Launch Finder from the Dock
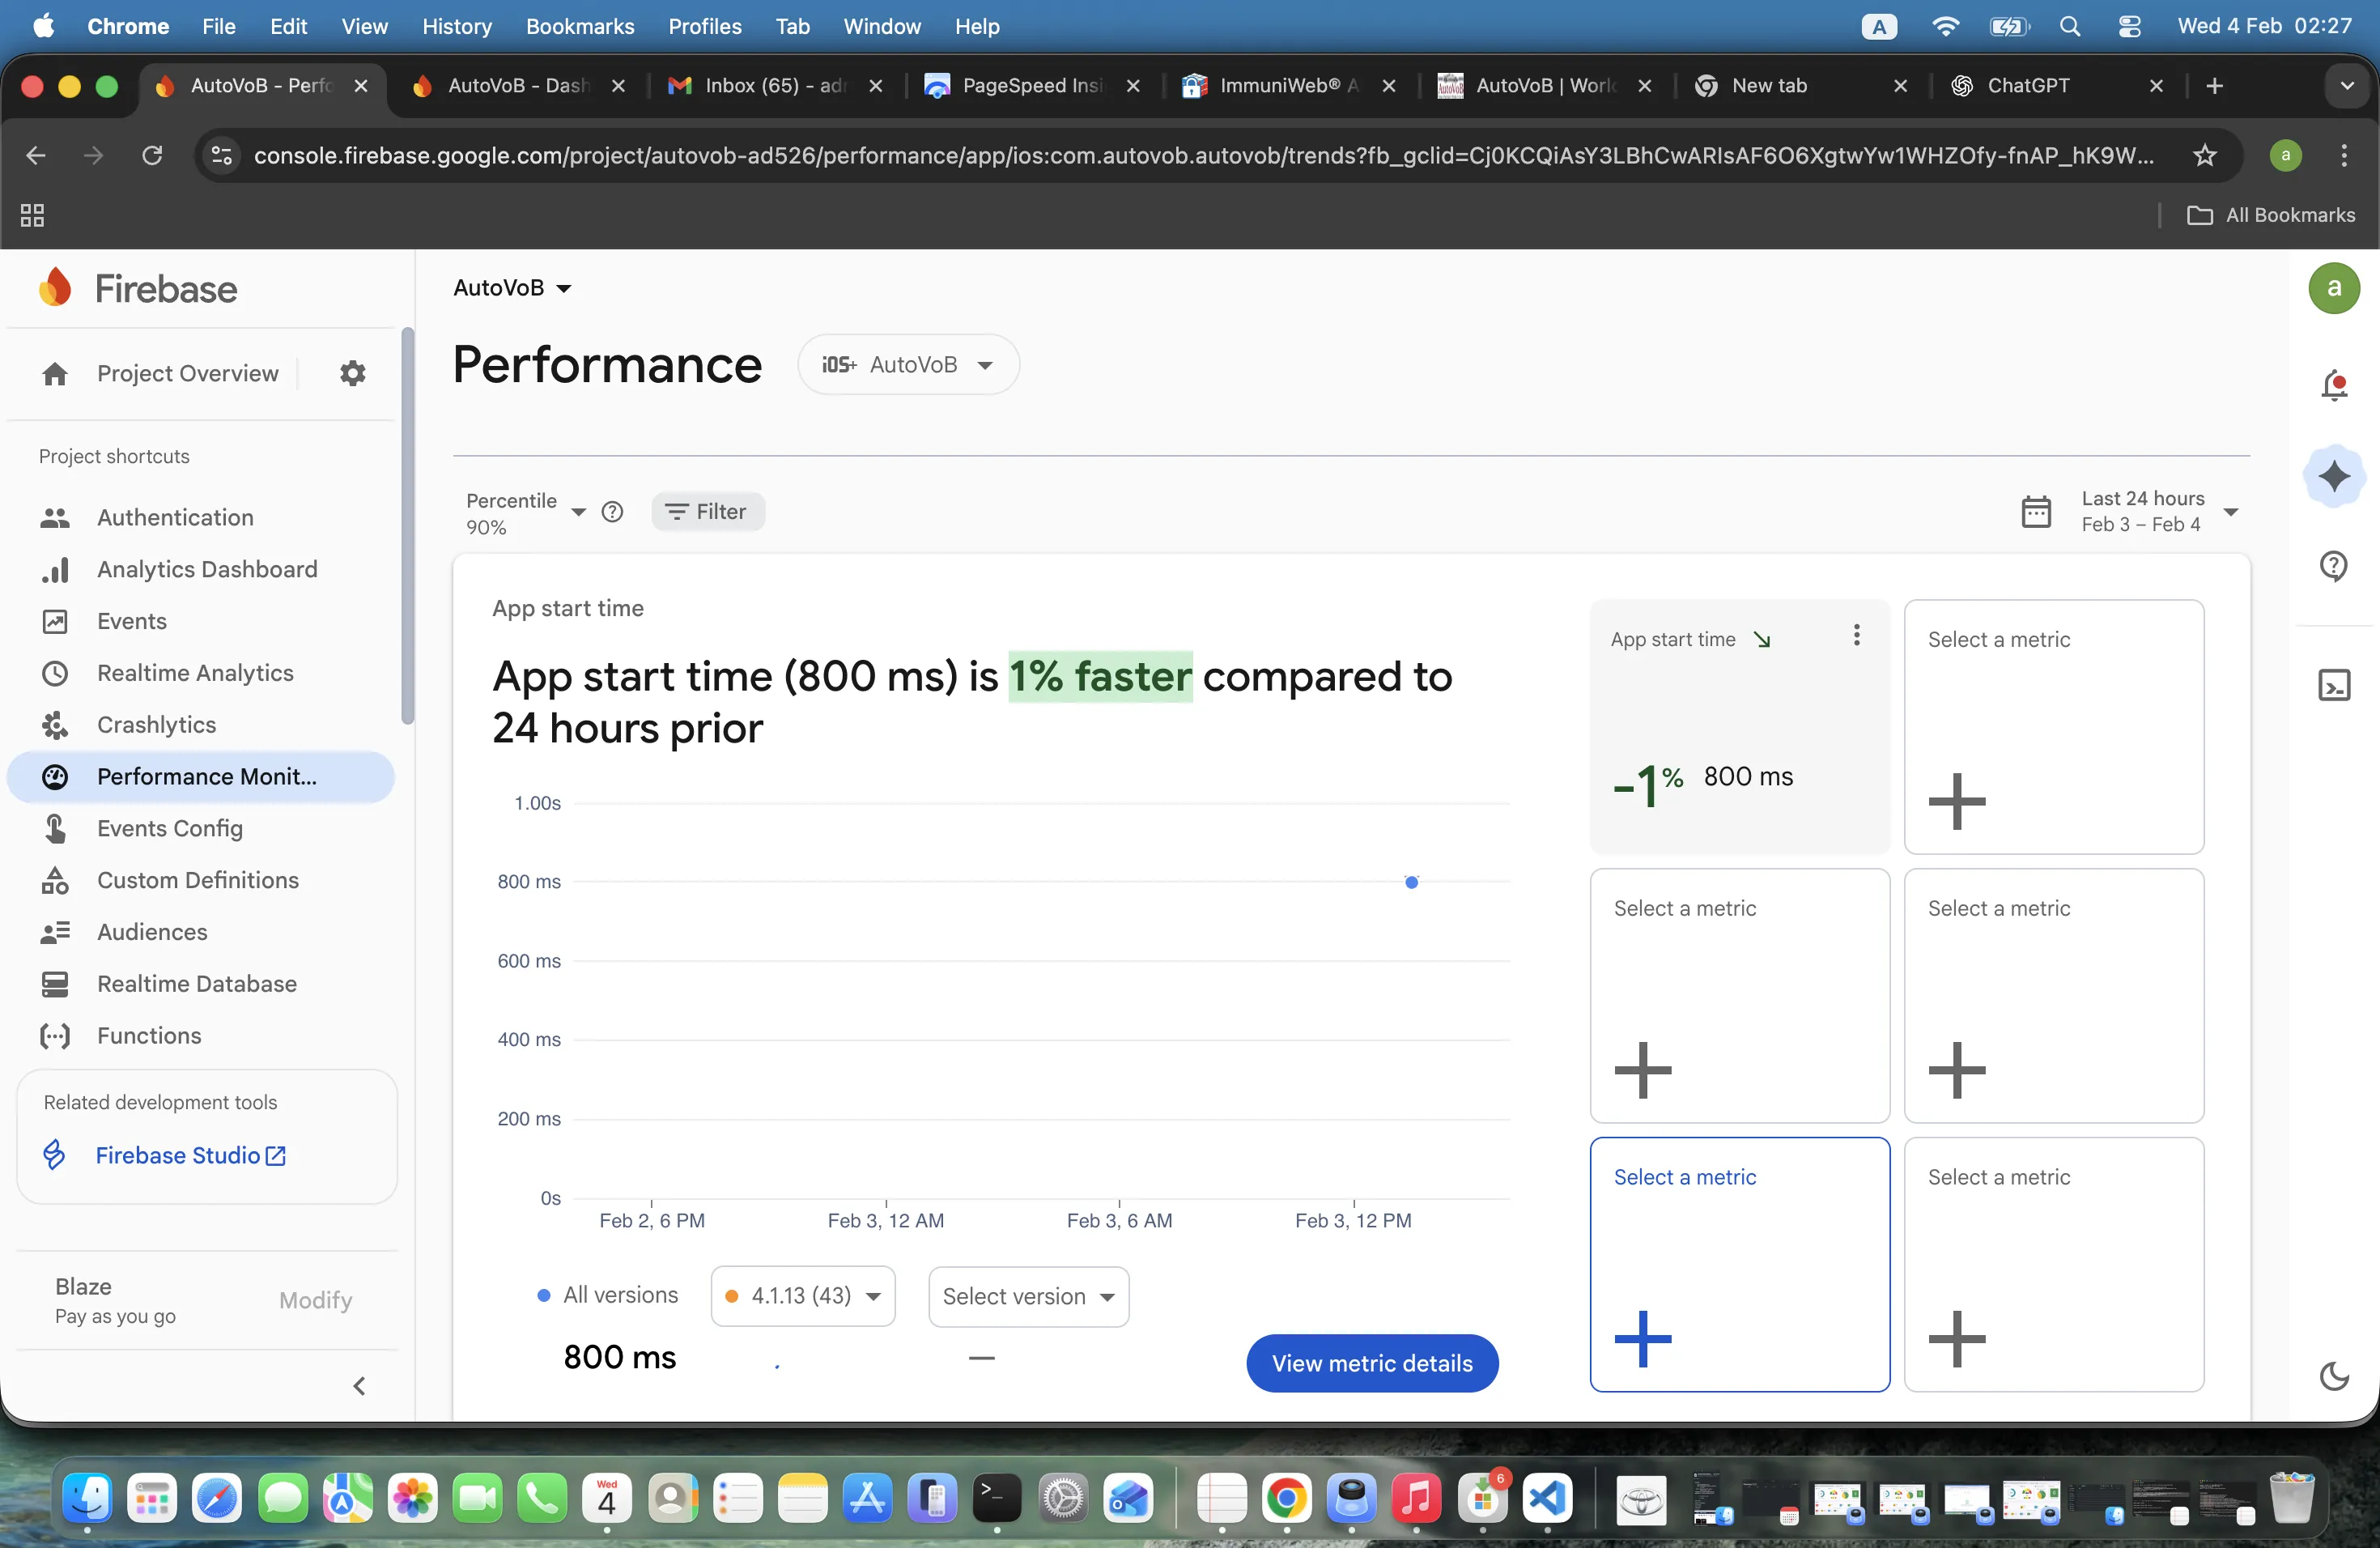This screenshot has height=1548, width=2380. coord(87,1499)
